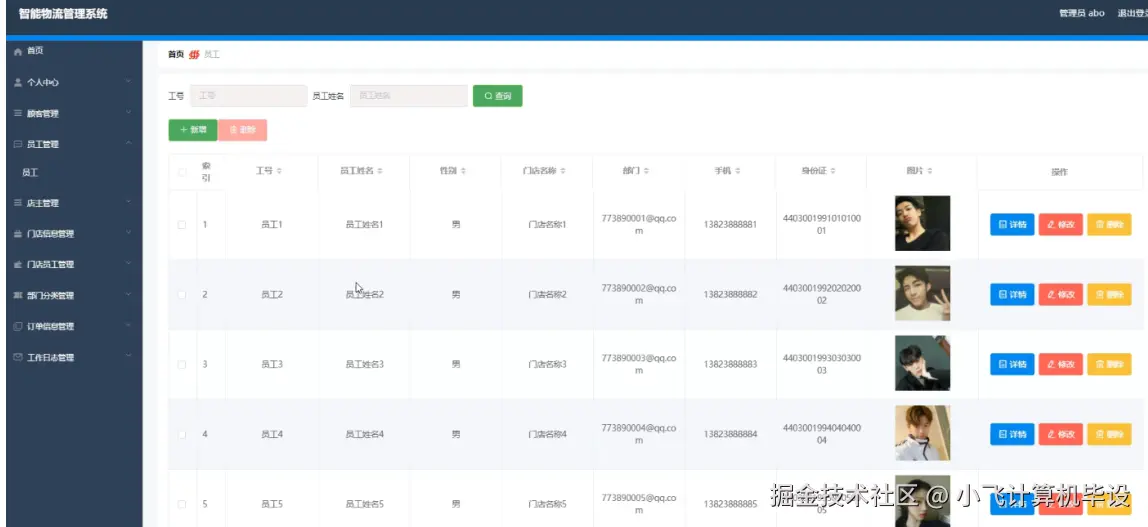Check the checkbox for row 员工1
Viewport: 1148px width, 527px height.
pyautogui.click(x=182, y=225)
